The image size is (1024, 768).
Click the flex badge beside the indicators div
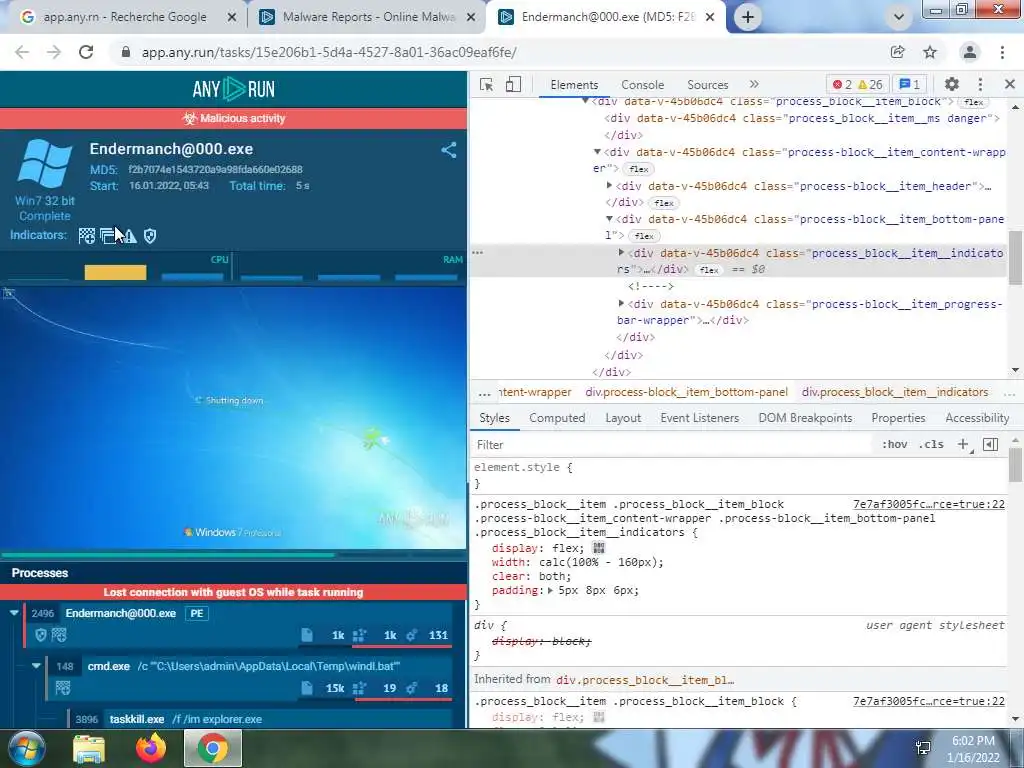709,270
